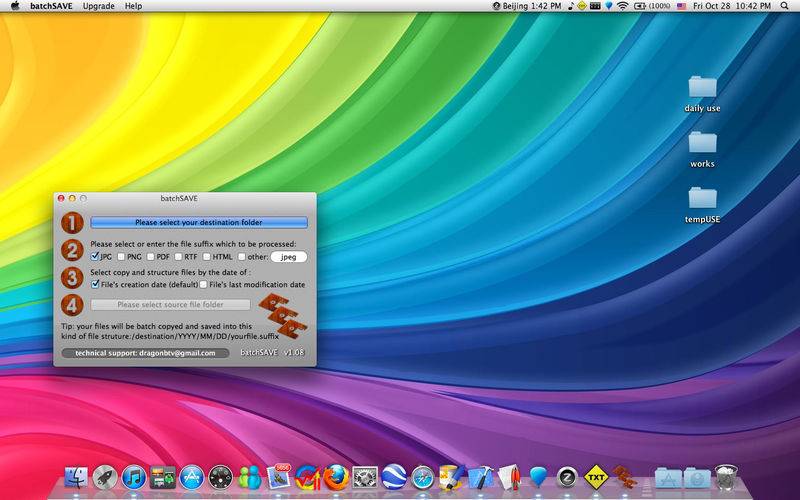Open iTunes from the Dock
The width and height of the screenshot is (800, 500).
134,478
